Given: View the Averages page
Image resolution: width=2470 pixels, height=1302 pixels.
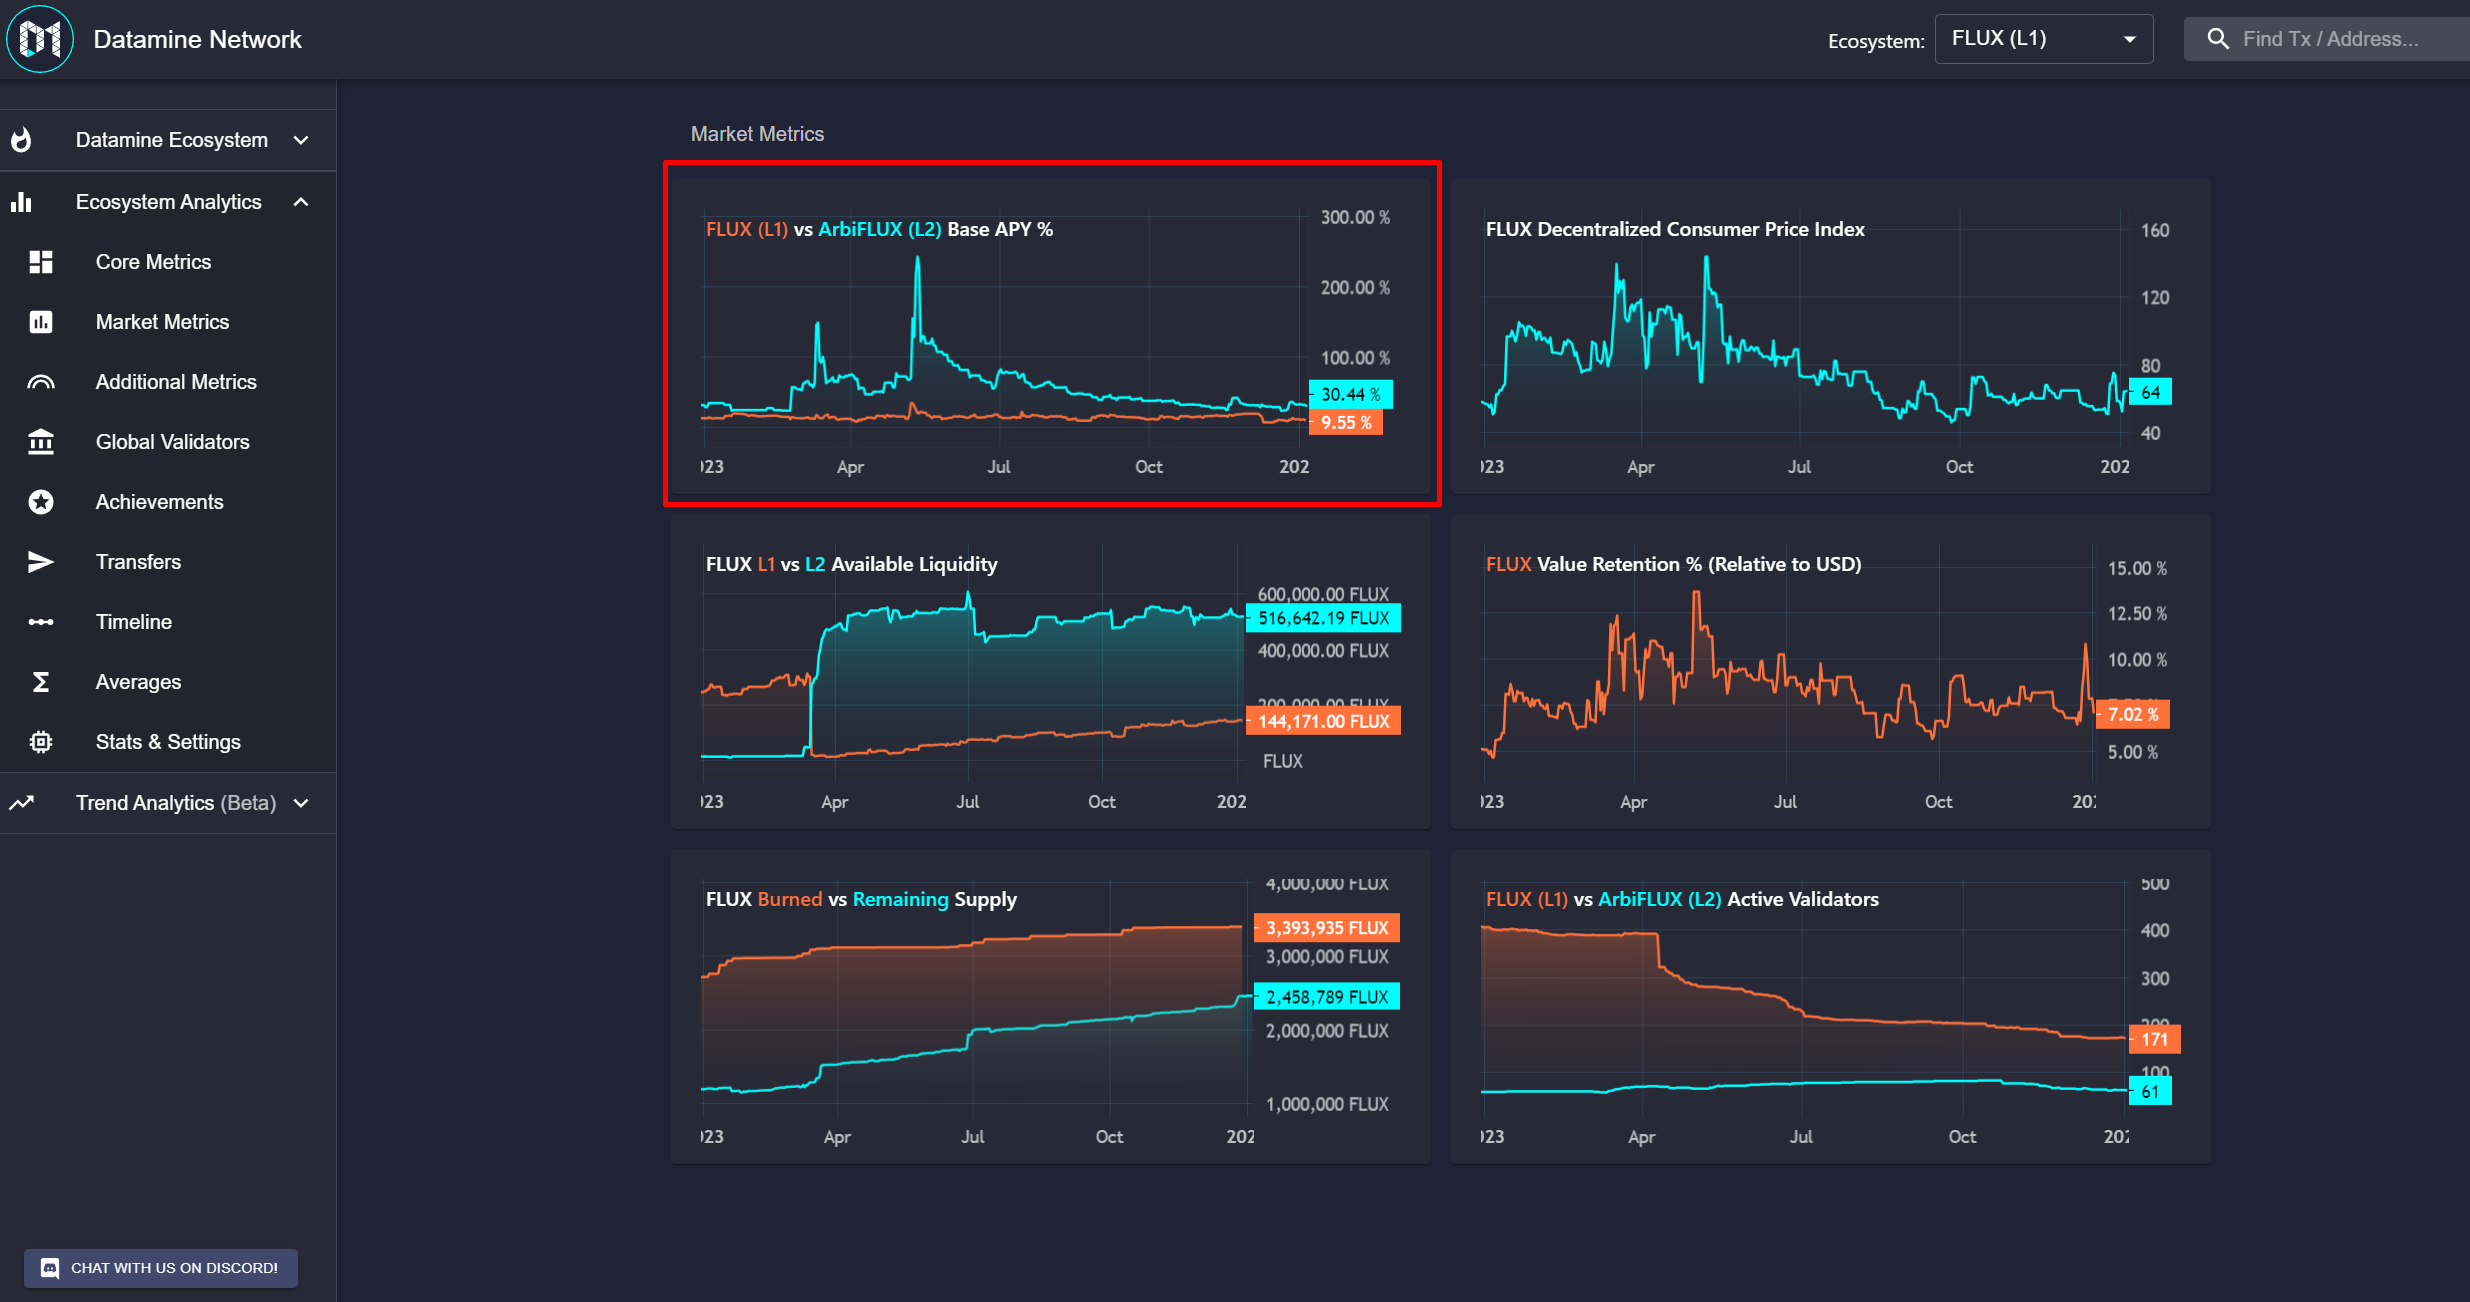Looking at the screenshot, I should click(x=168, y=682).
